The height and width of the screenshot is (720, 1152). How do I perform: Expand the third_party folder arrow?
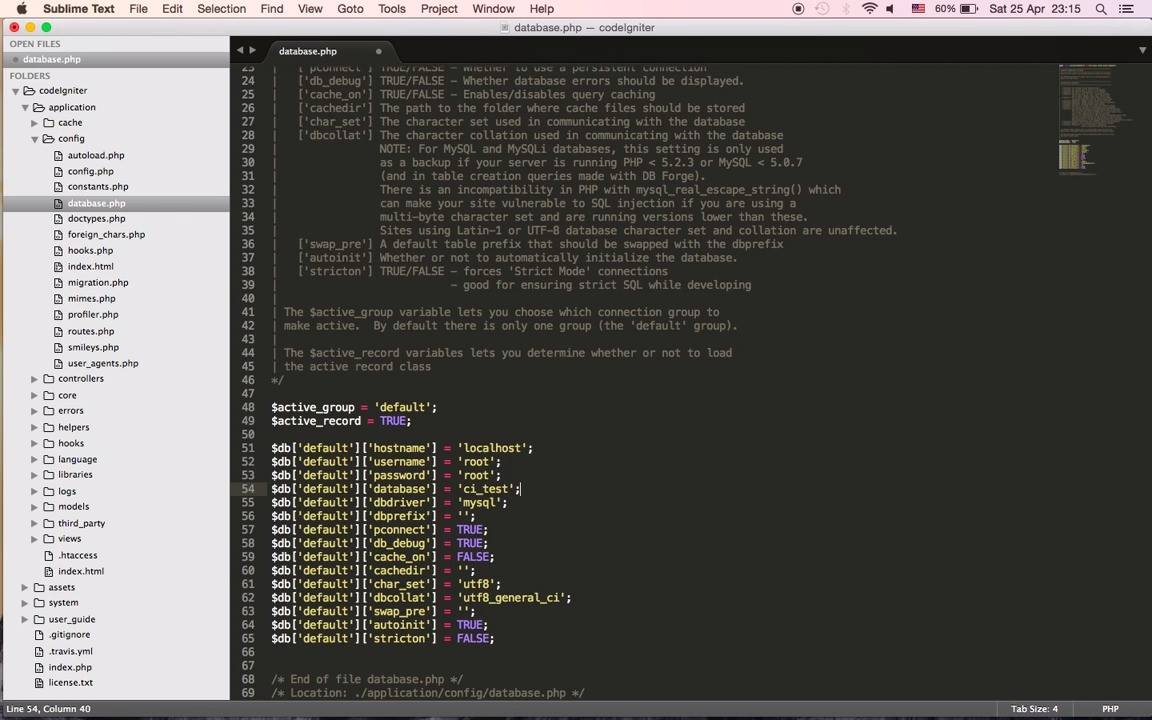pos(35,524)
